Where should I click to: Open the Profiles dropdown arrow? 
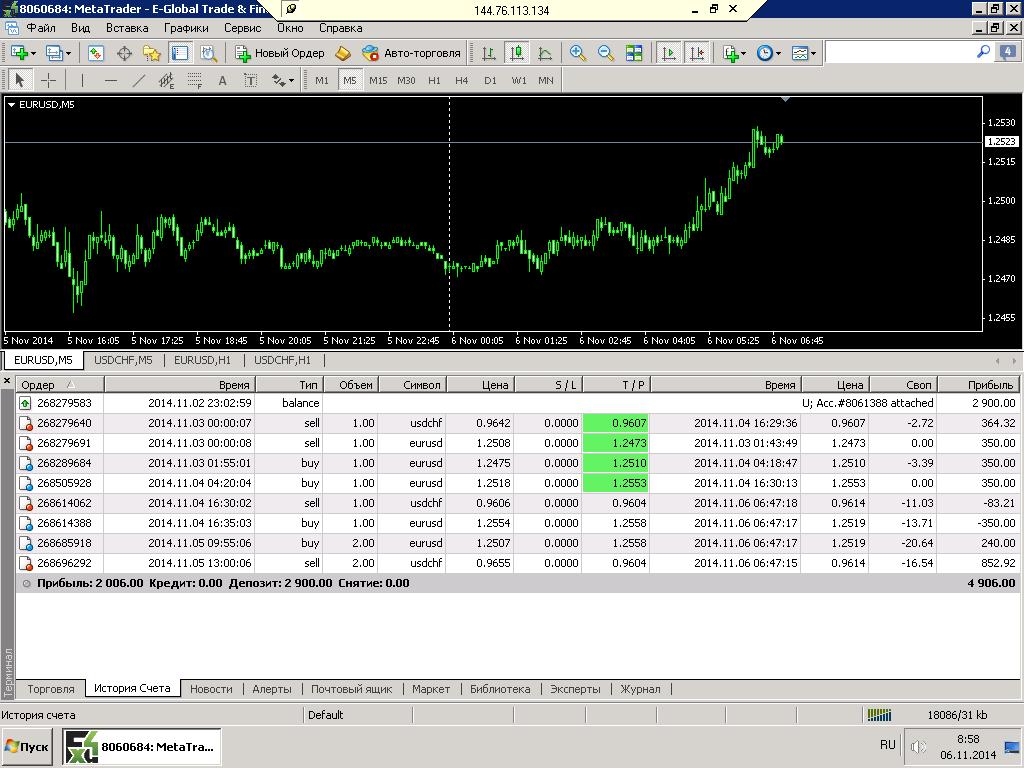[67, 54]
